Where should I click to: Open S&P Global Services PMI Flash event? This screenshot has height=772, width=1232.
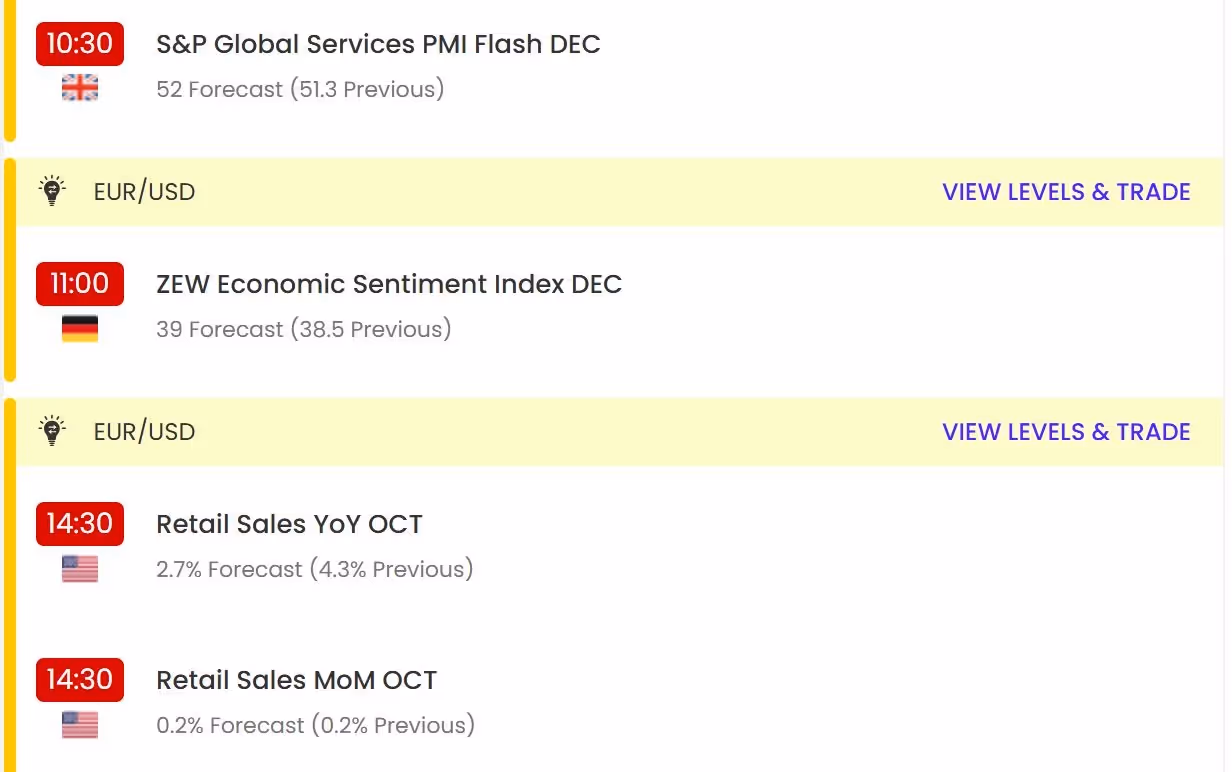tap(378, 44)
